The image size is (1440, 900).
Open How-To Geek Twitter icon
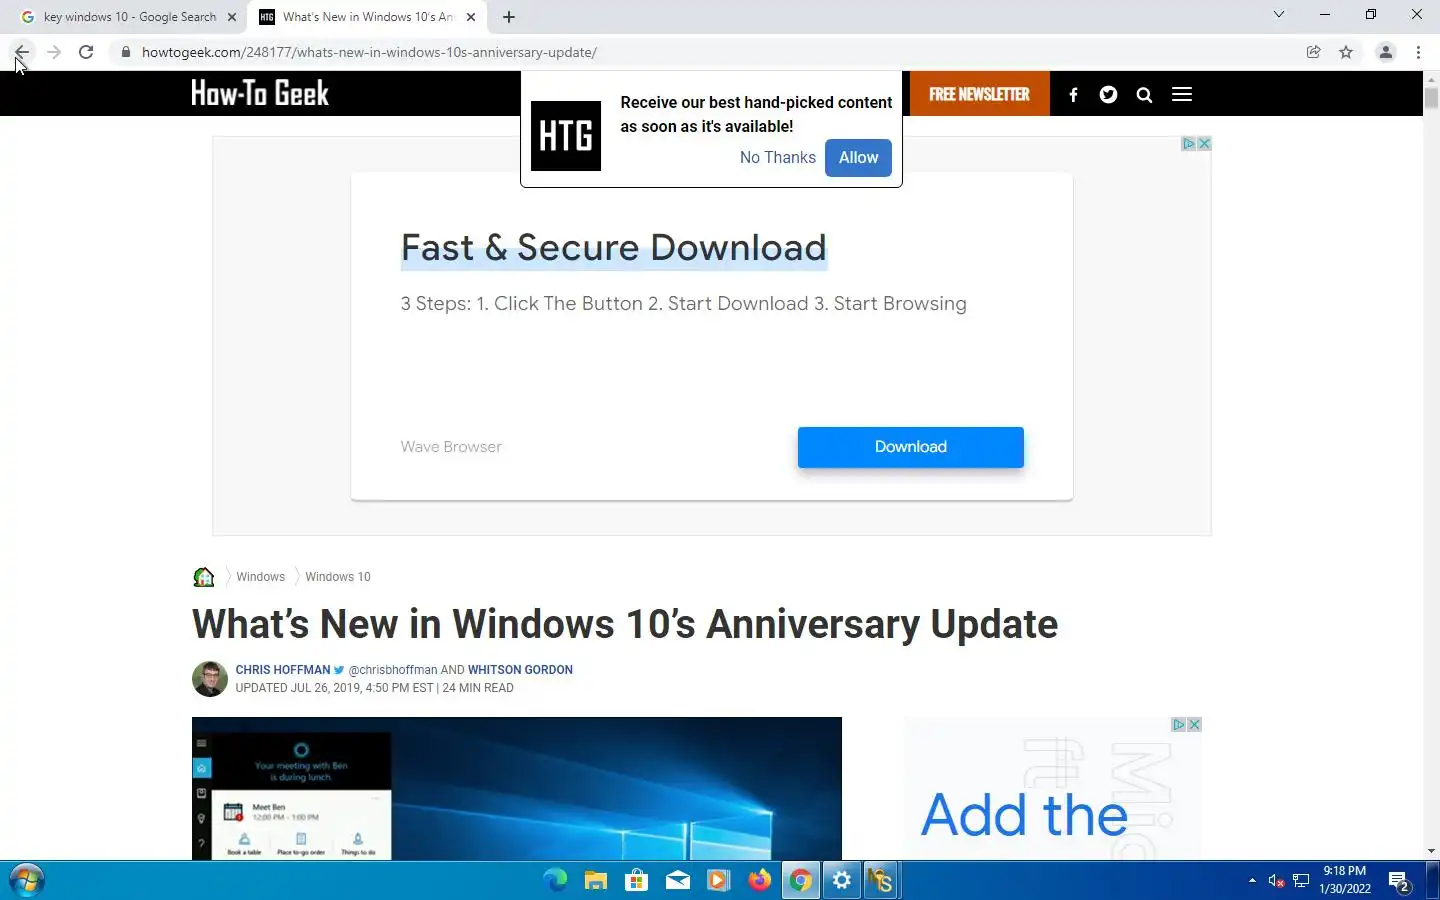1108,95
